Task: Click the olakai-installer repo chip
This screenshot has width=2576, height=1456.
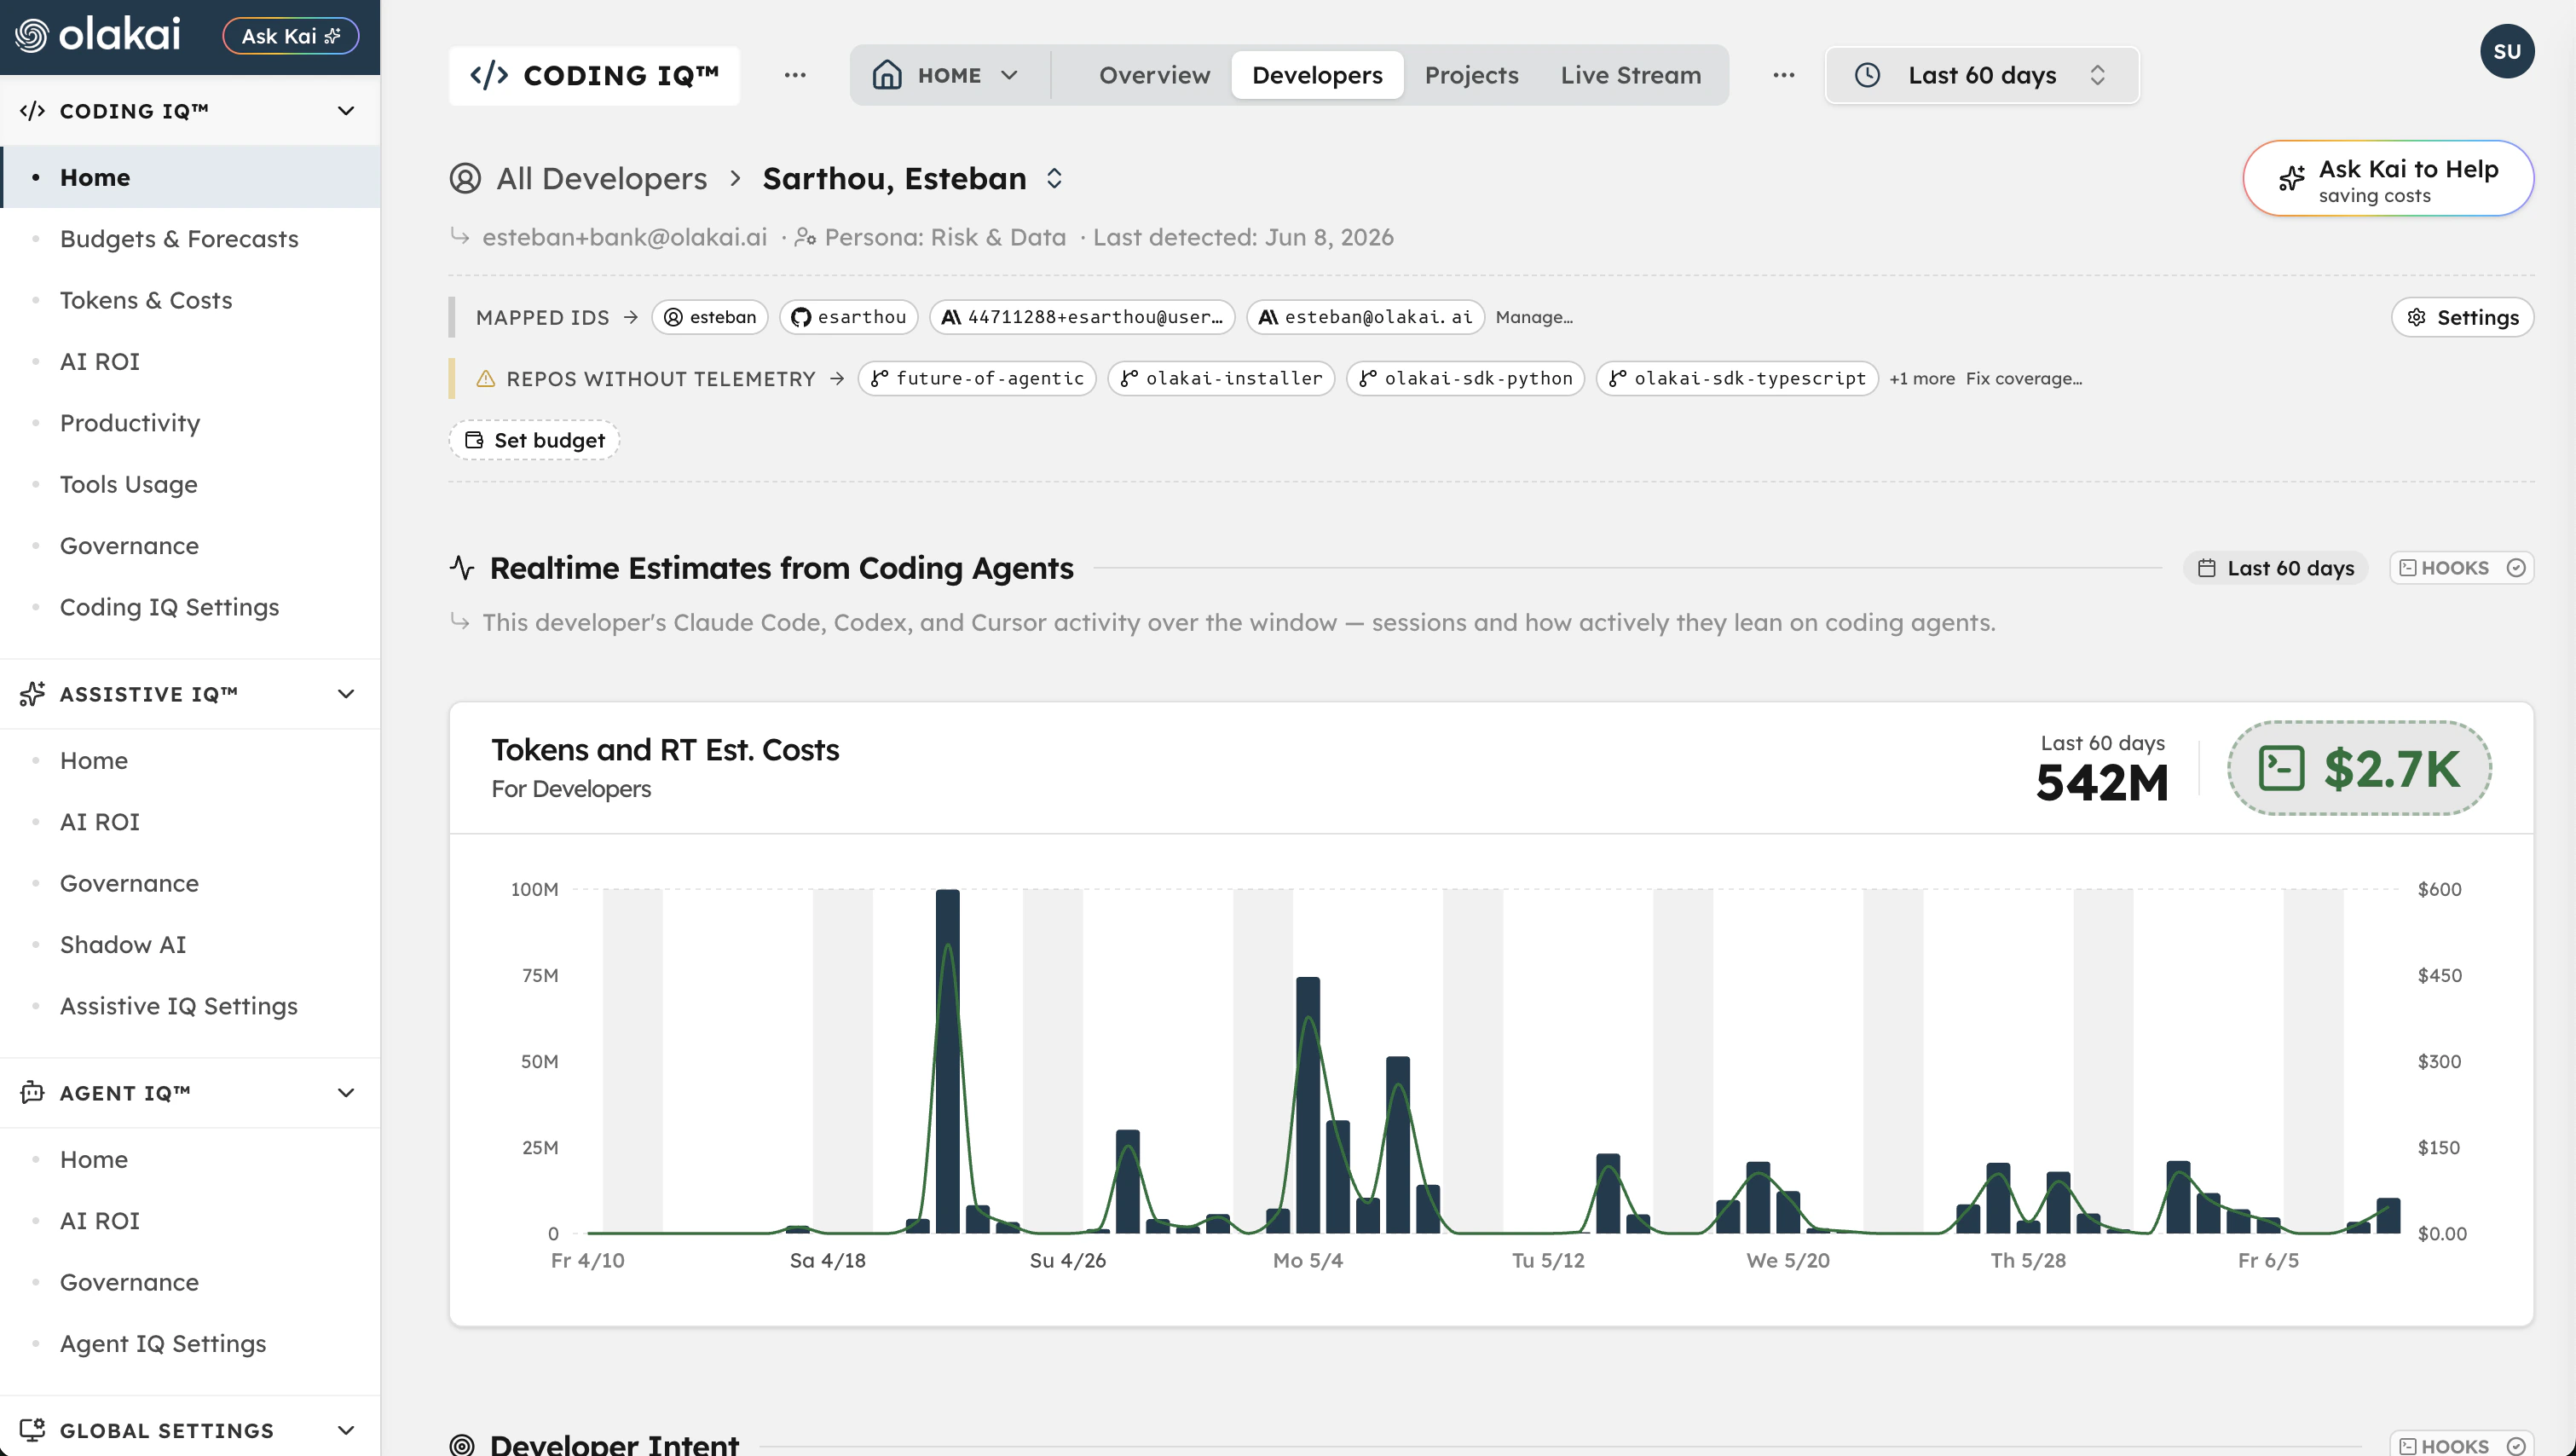Action: (x=1221, y=378)
